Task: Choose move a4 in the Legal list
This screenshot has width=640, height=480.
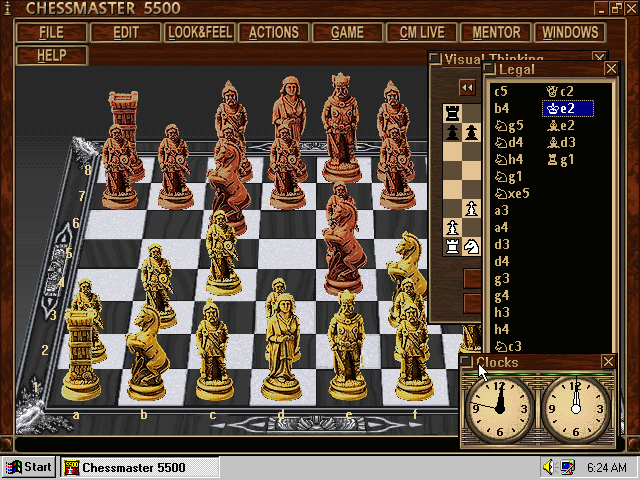Action: [x=502, y=228]
